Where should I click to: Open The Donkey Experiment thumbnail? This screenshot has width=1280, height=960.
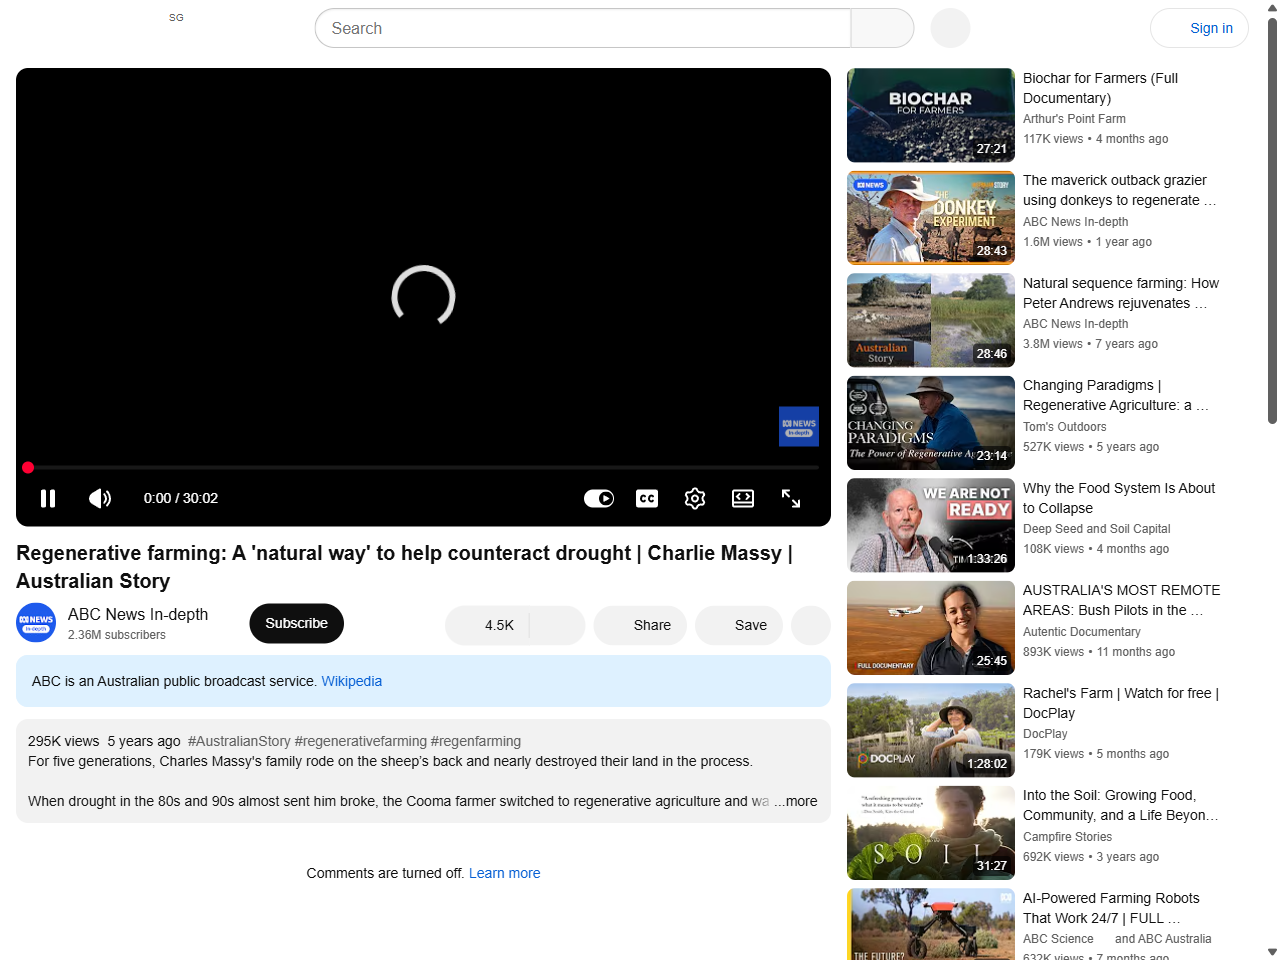pyautogui.click(x=931, y=218)
